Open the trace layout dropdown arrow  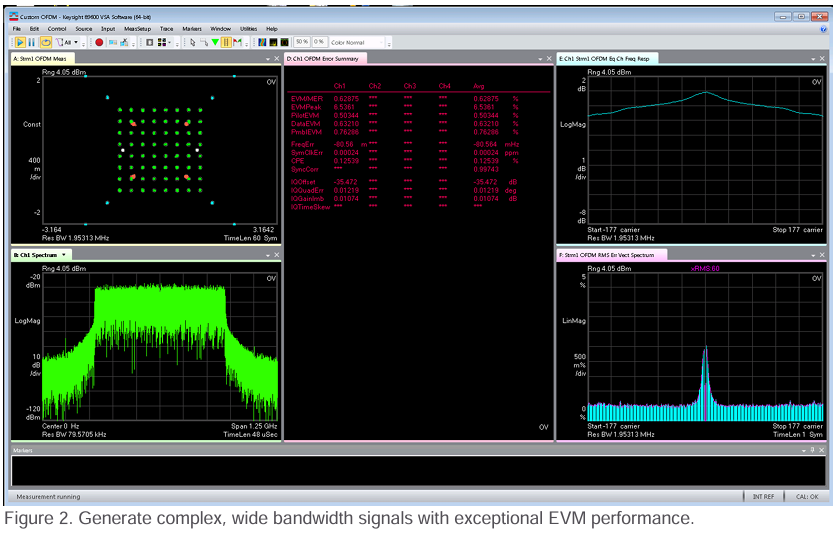(x=170, y=42)
